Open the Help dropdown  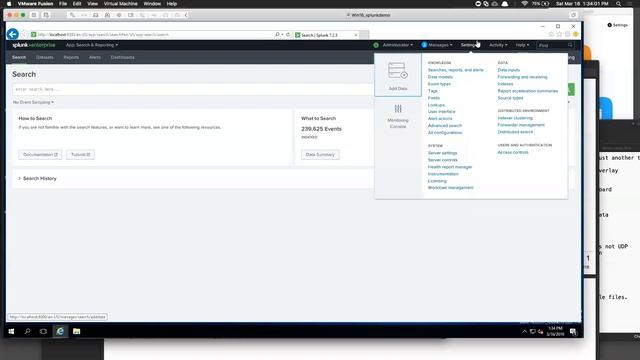coord(522,45)
